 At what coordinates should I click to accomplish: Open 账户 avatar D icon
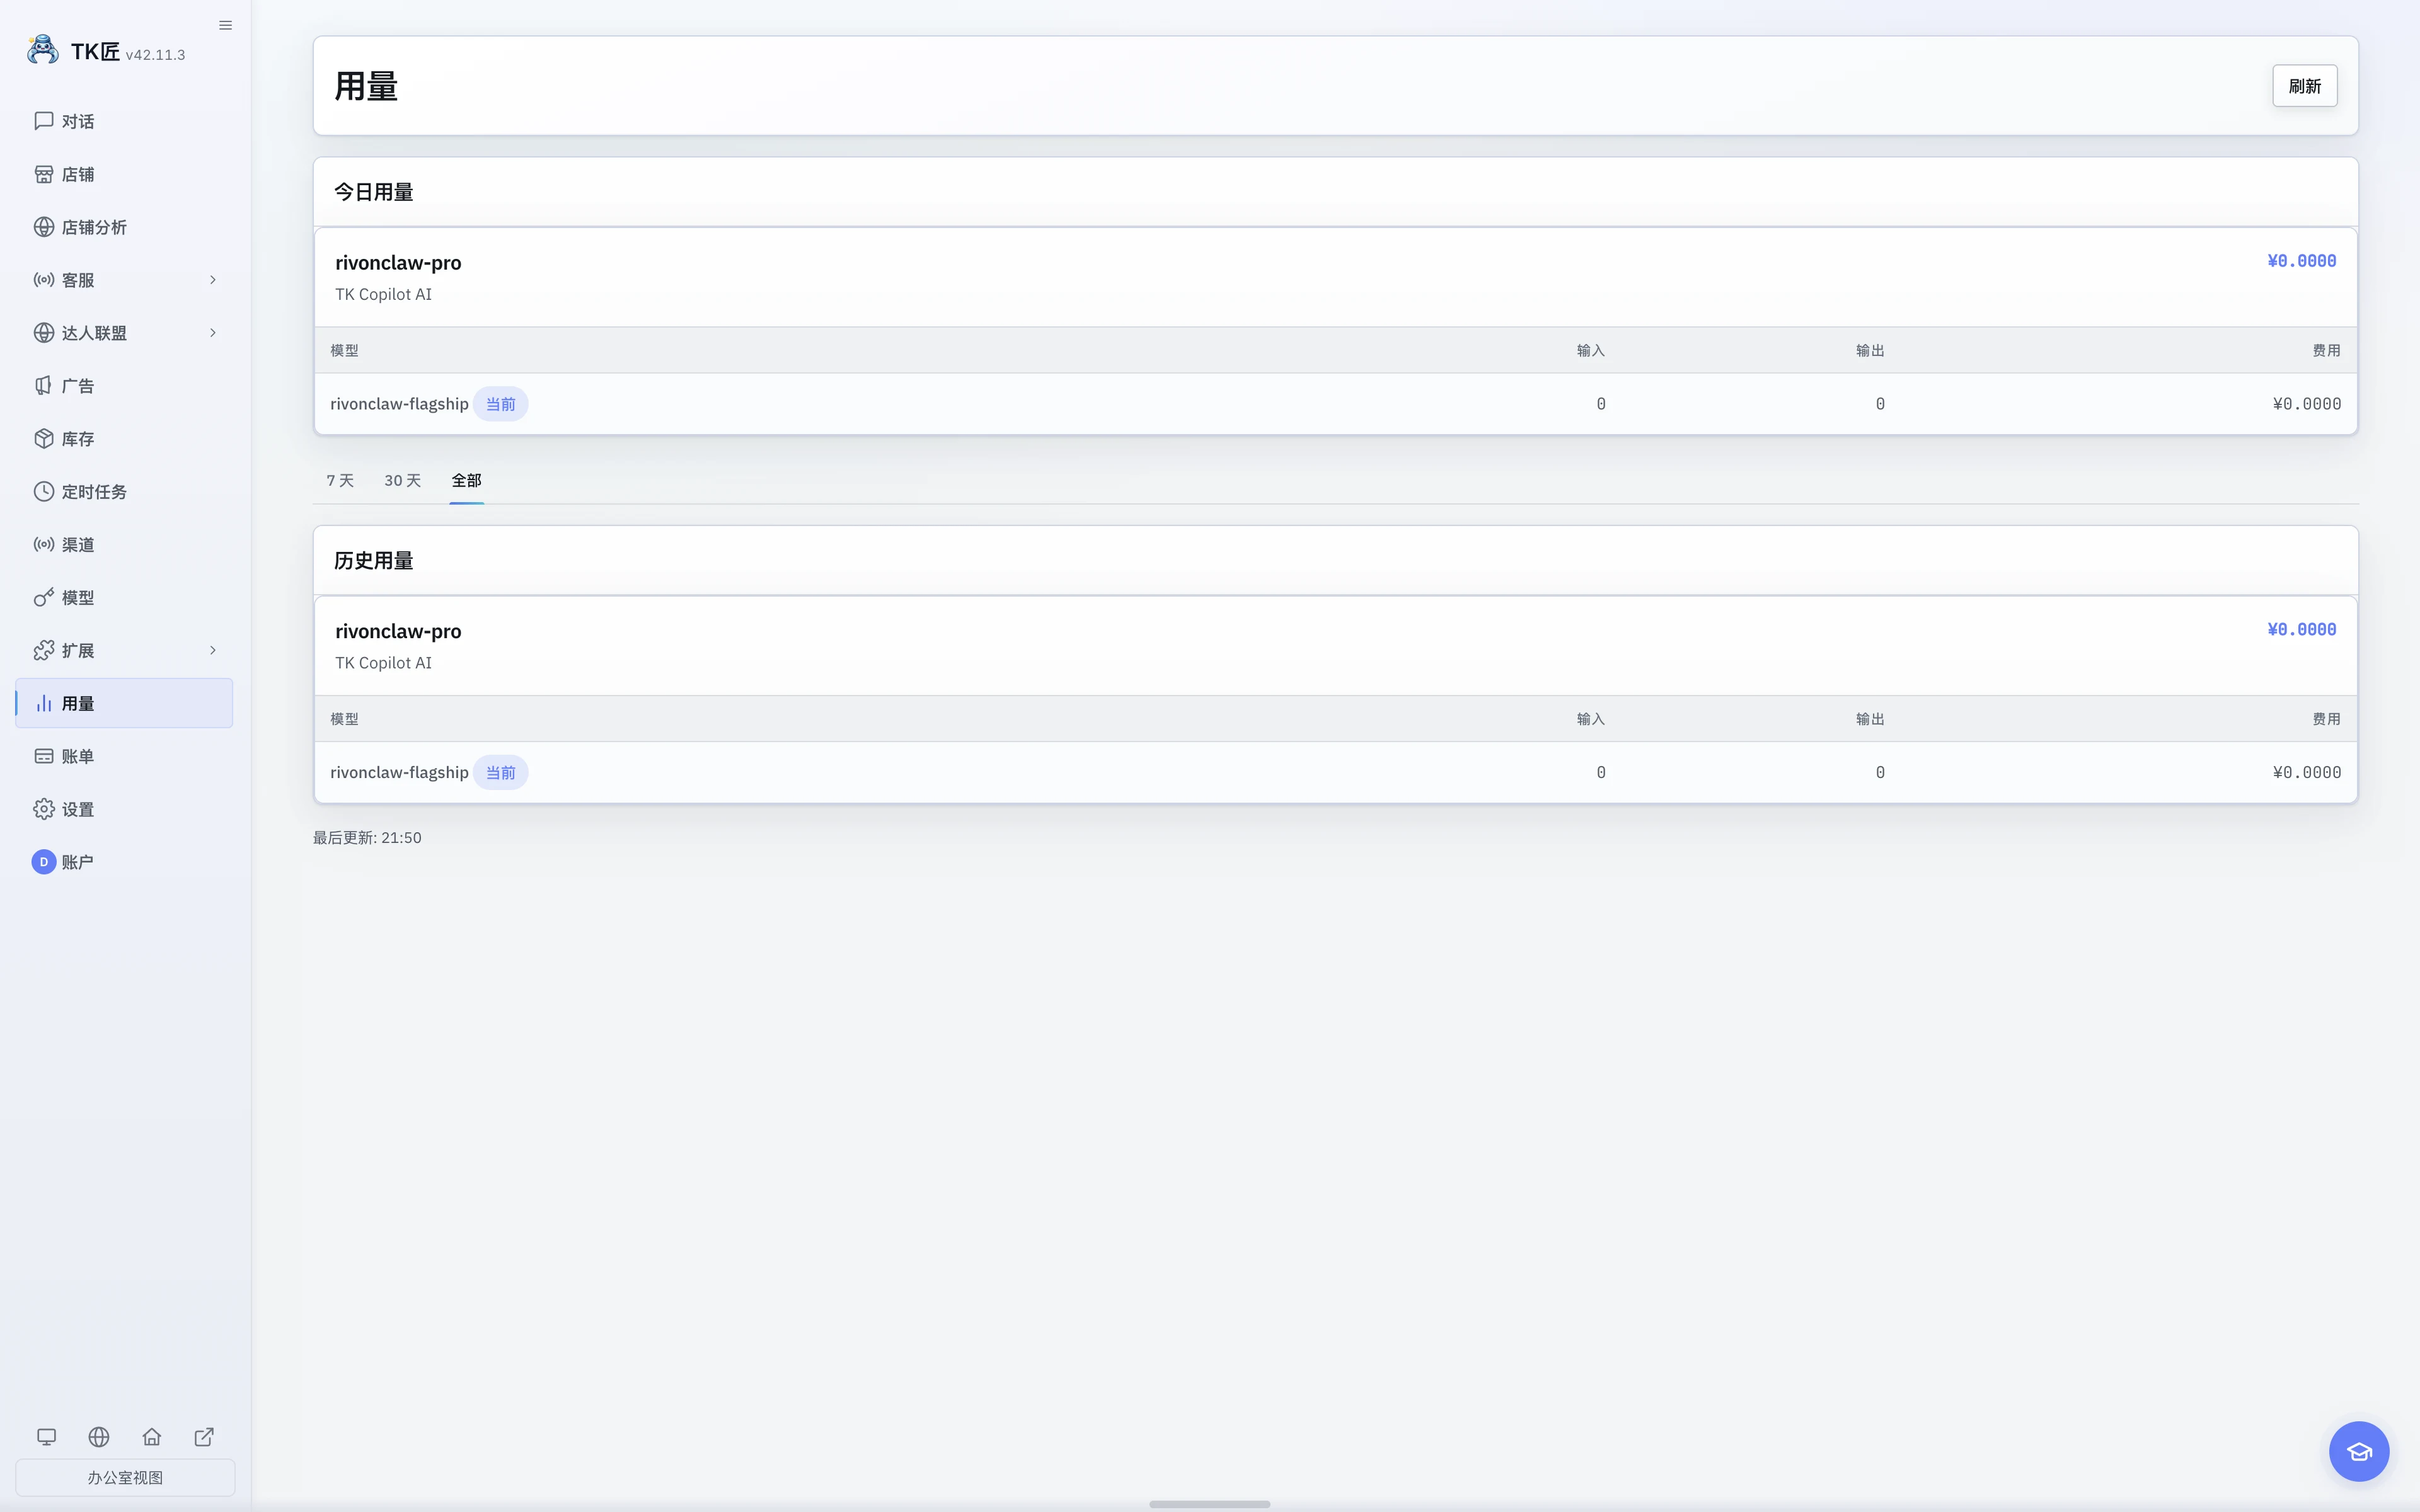(x=43, y=862)
